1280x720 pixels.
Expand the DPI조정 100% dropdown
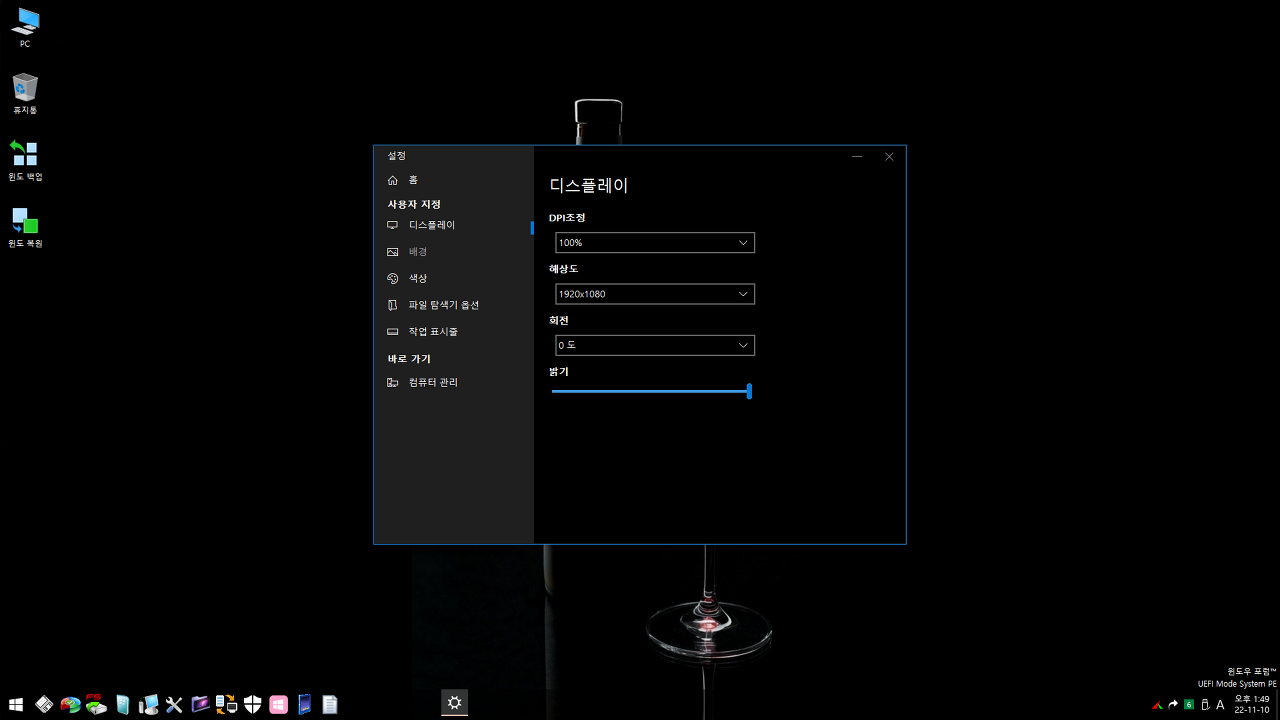coord(655,243)
